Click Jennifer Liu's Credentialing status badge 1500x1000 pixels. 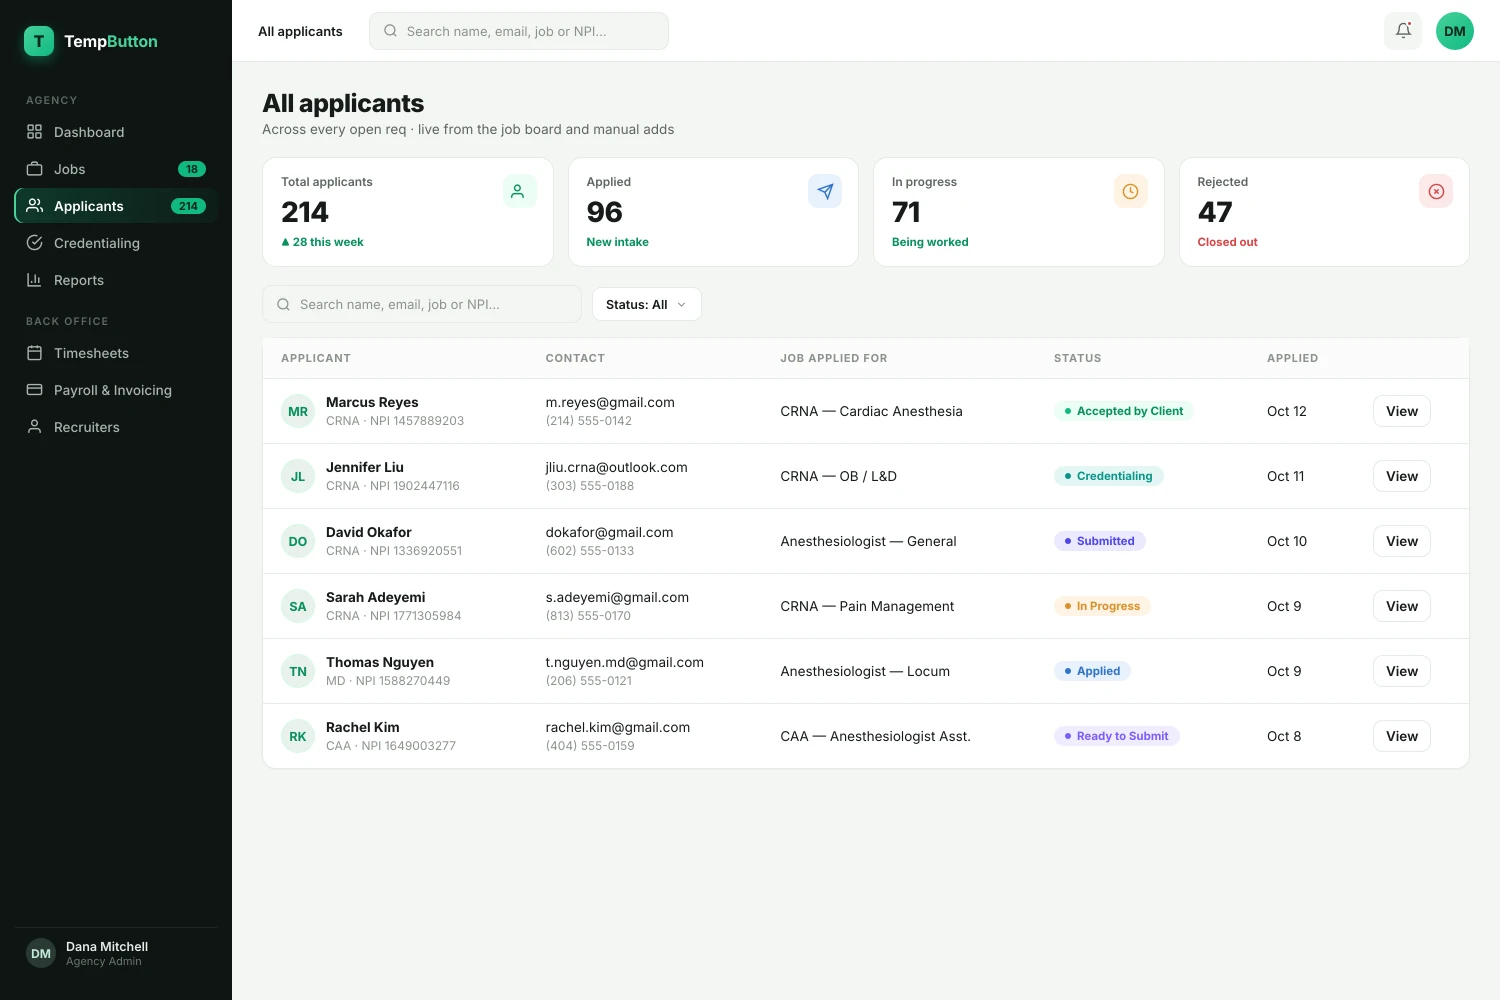(1109, 476)
